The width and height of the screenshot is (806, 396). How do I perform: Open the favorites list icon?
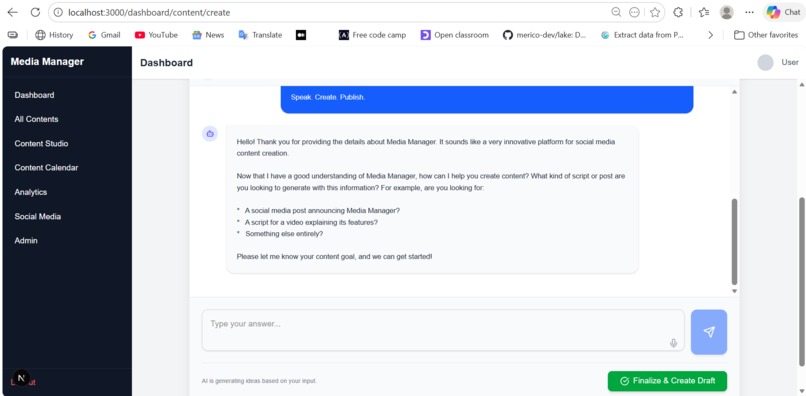pos(704,12)
